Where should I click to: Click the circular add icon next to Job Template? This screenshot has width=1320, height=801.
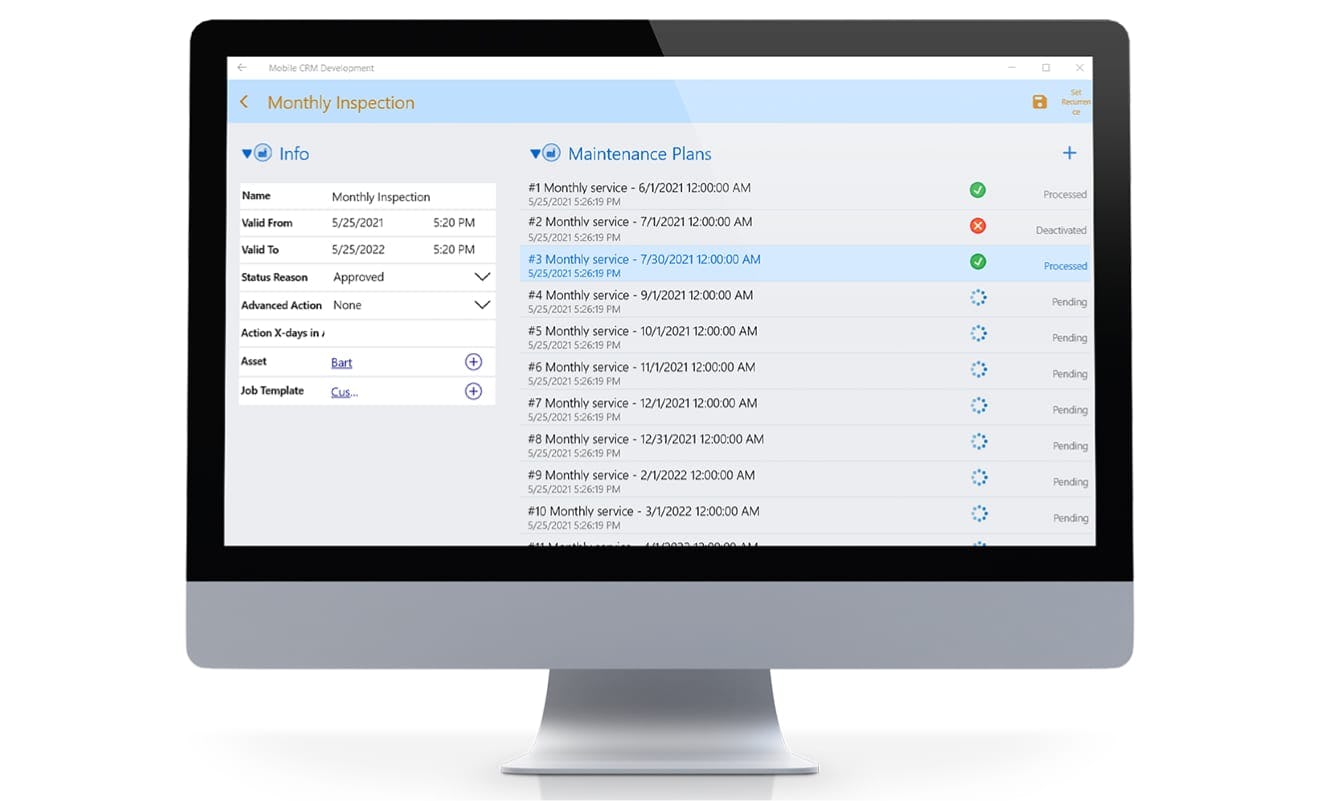coord(473,390)
